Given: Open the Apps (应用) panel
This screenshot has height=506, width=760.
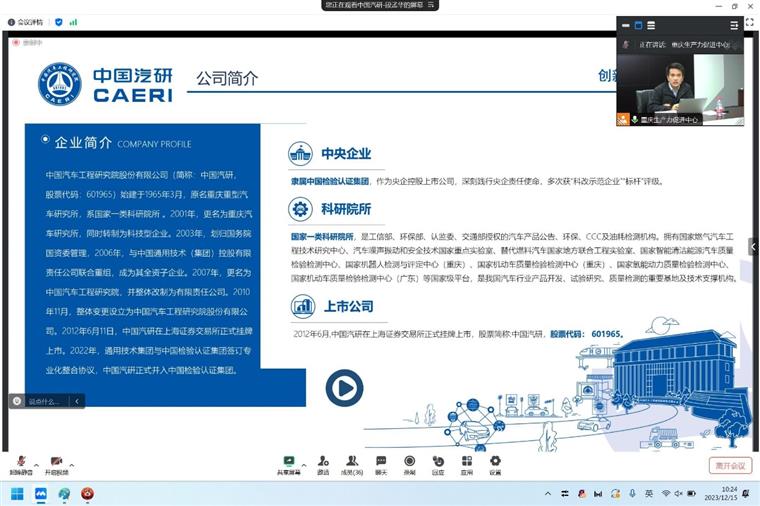Looking at the screenshot, I should click(x=467, y=465).
